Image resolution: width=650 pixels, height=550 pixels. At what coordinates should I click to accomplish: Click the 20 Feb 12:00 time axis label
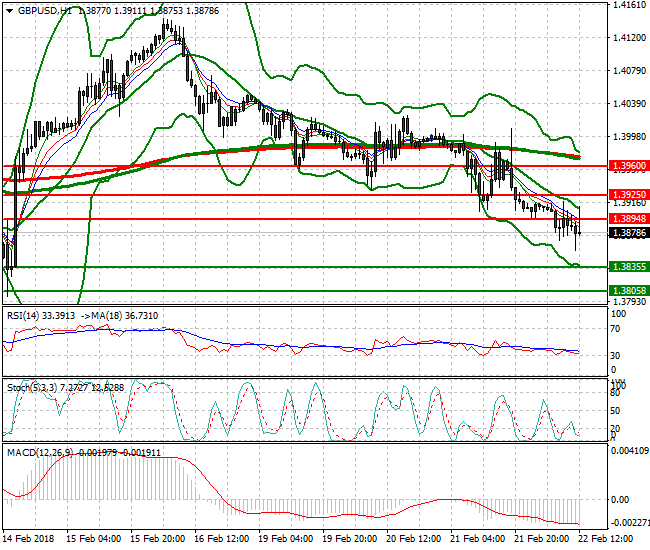pos(414,539)
